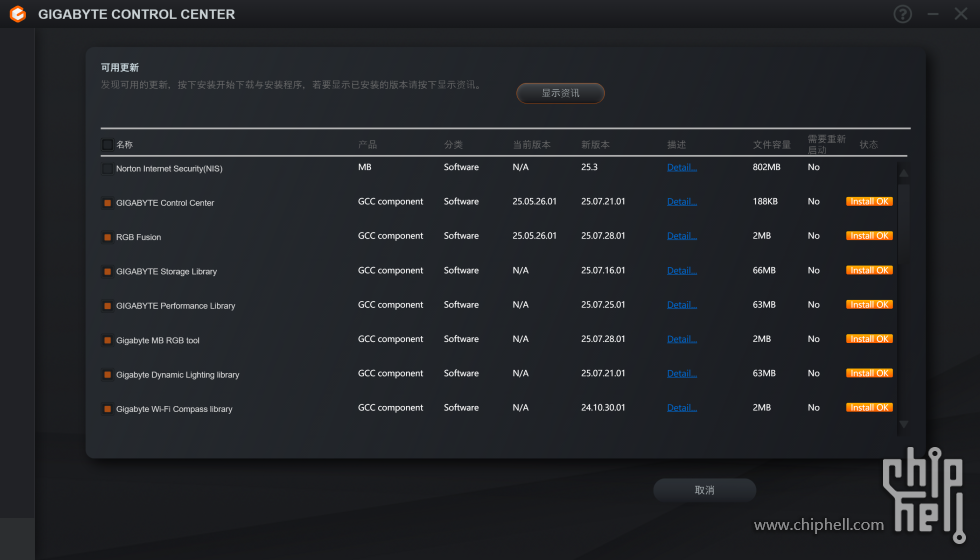Screen dimensions: 980x560
Task: Click the 25.07.16.01 version cell
Action: pyautogui.click(x=603, y=270)
